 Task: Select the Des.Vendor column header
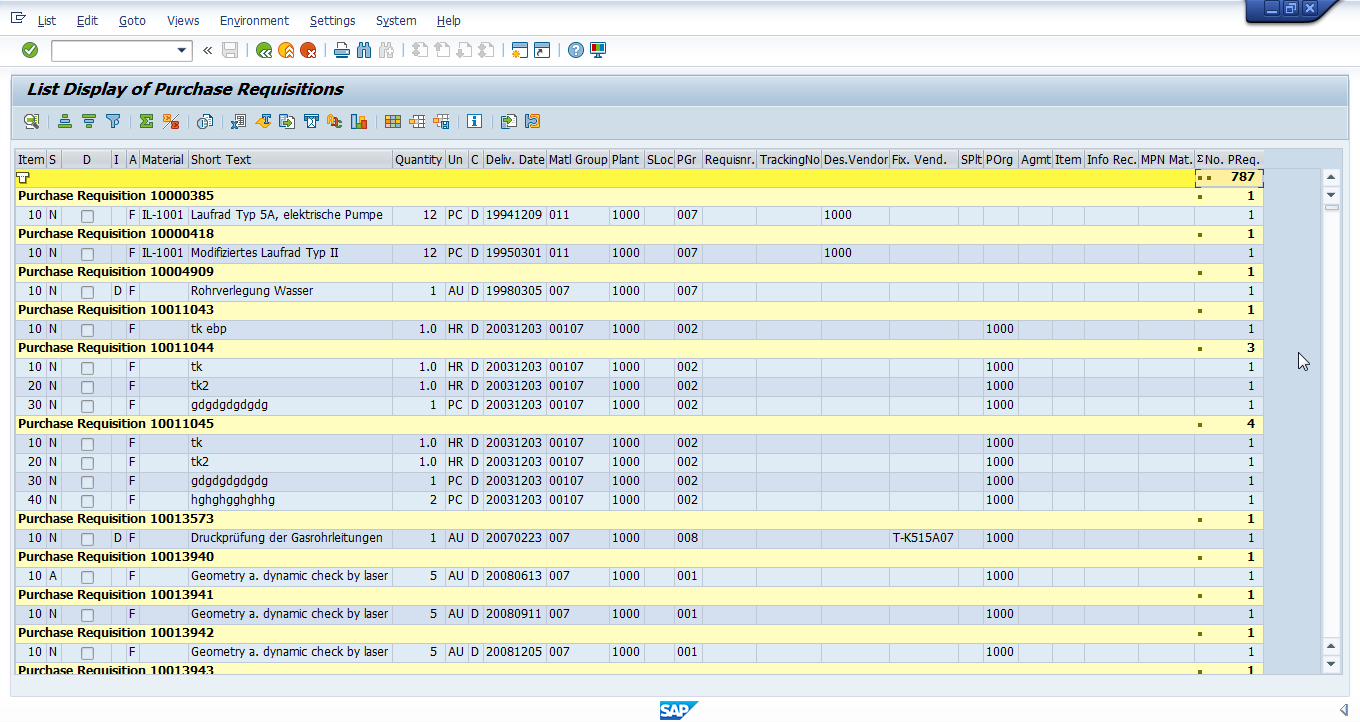click(x=855, y=159)
